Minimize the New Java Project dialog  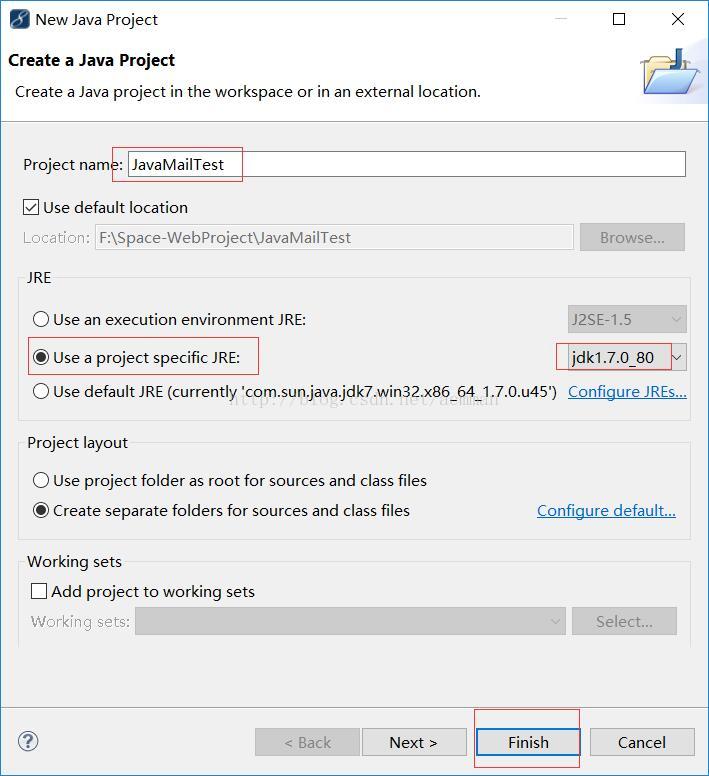click(561, 19)
